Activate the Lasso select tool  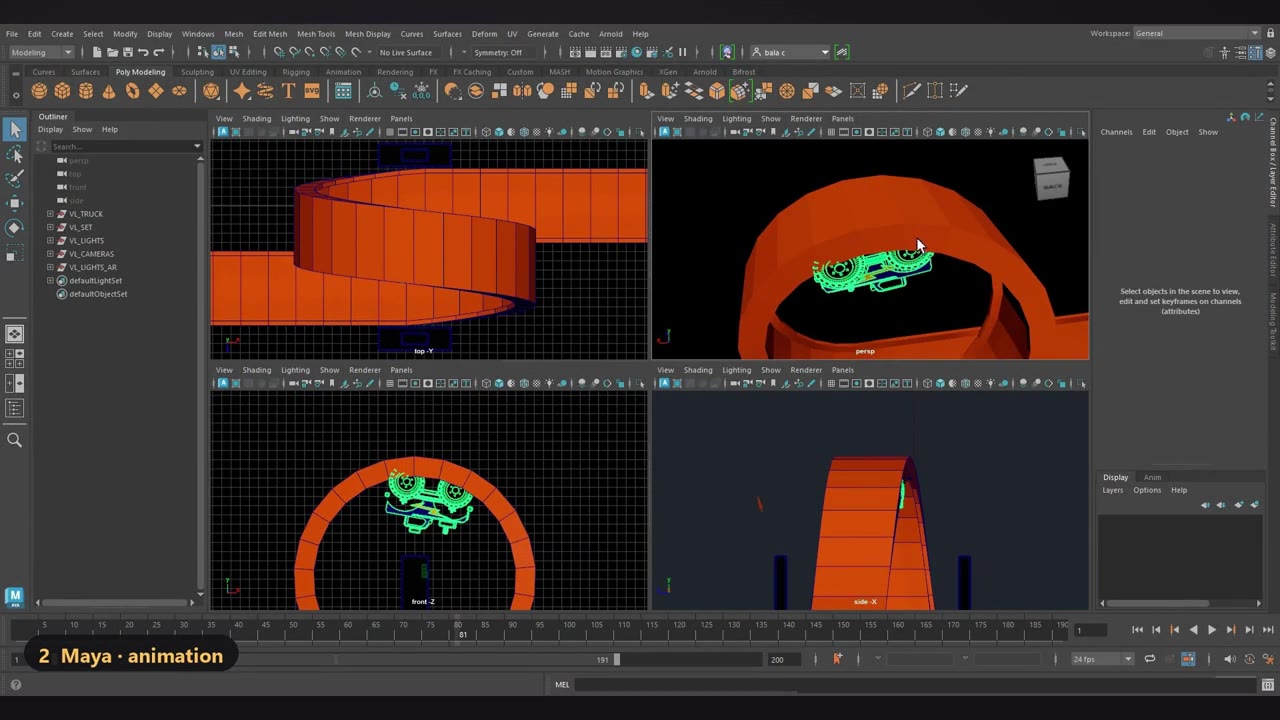(x=15, y=154)
